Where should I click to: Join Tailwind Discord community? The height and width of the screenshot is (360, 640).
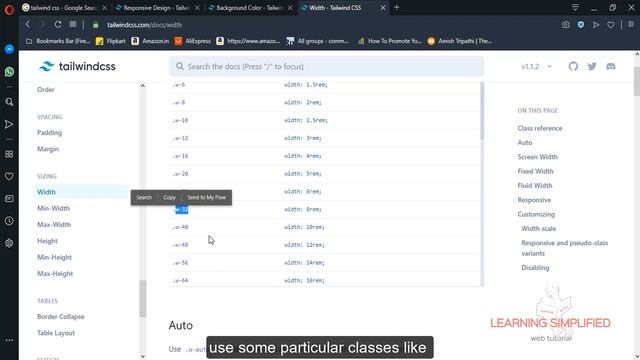tap(611, 67)
